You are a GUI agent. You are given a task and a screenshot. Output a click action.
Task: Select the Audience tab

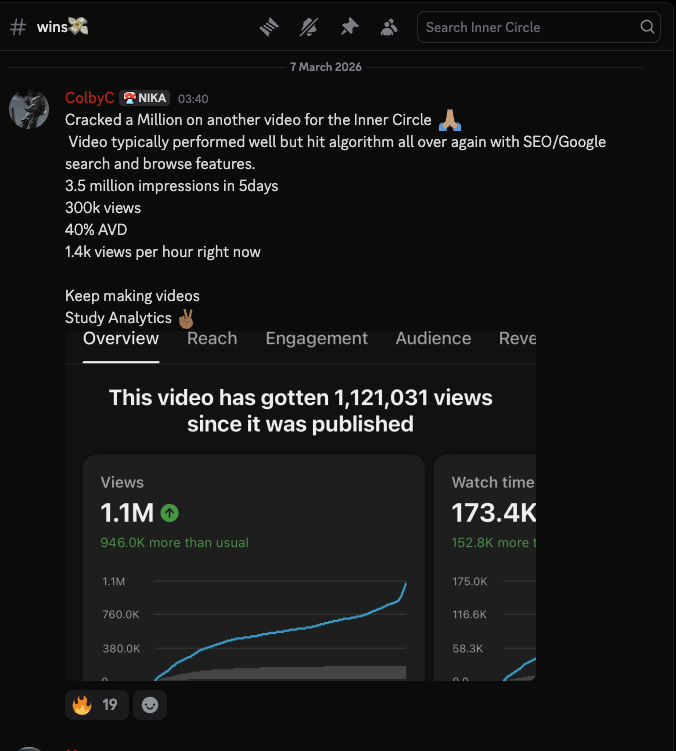click(x=433, y=338)
